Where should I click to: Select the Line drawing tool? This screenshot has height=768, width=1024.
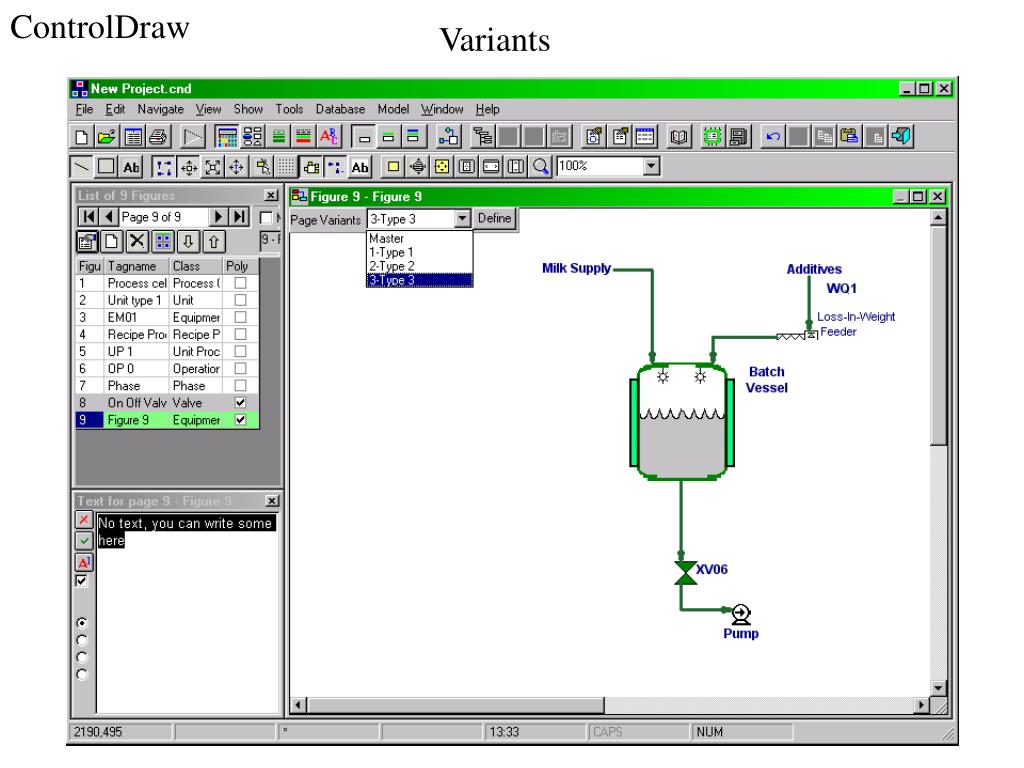coord(82,167)
